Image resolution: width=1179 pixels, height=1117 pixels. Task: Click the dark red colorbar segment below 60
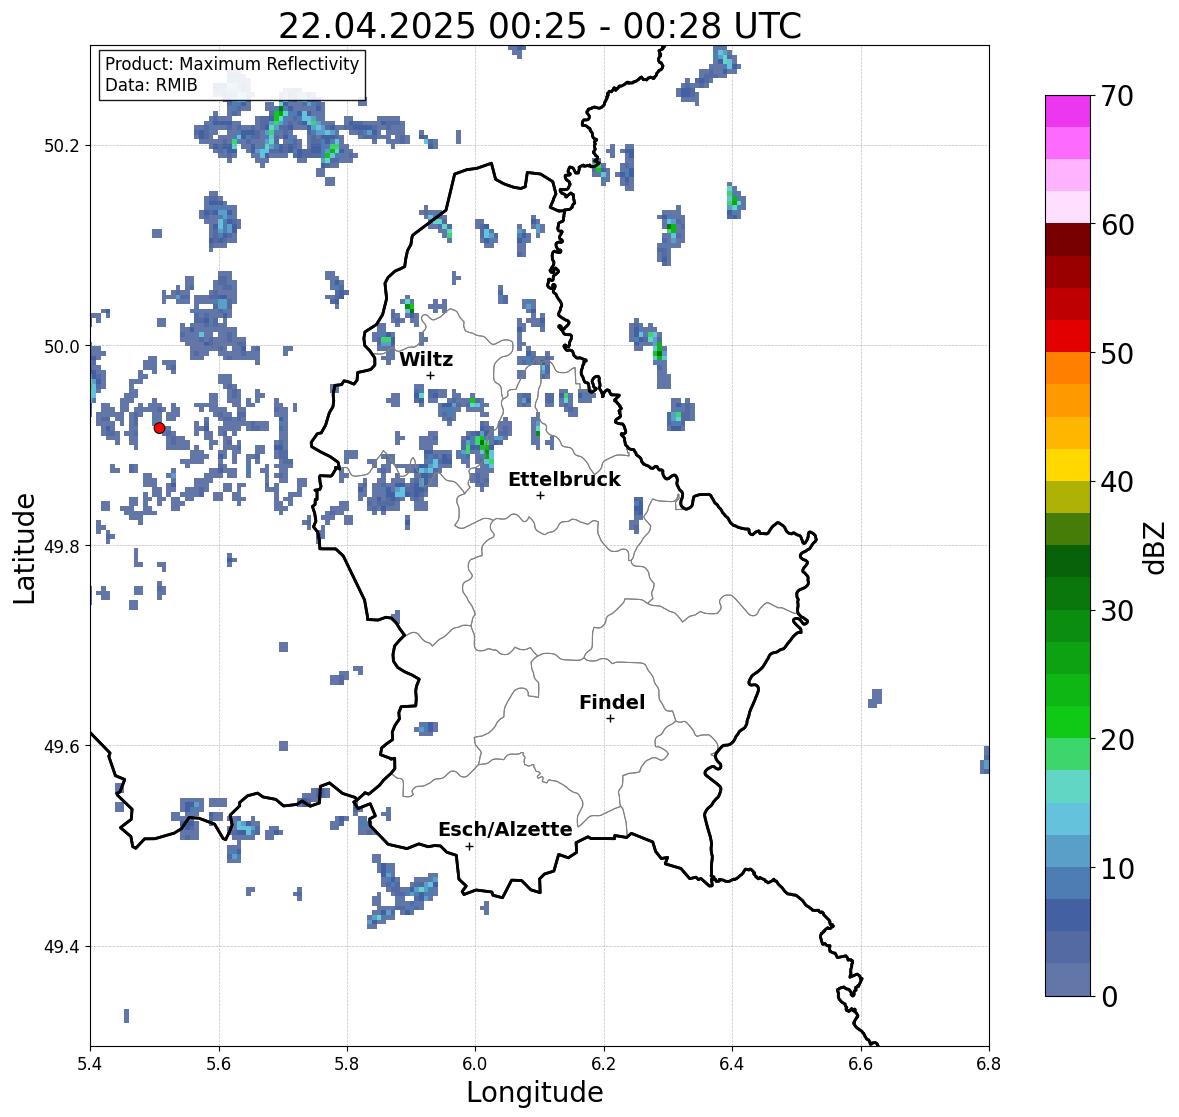tap(1068, 240)
